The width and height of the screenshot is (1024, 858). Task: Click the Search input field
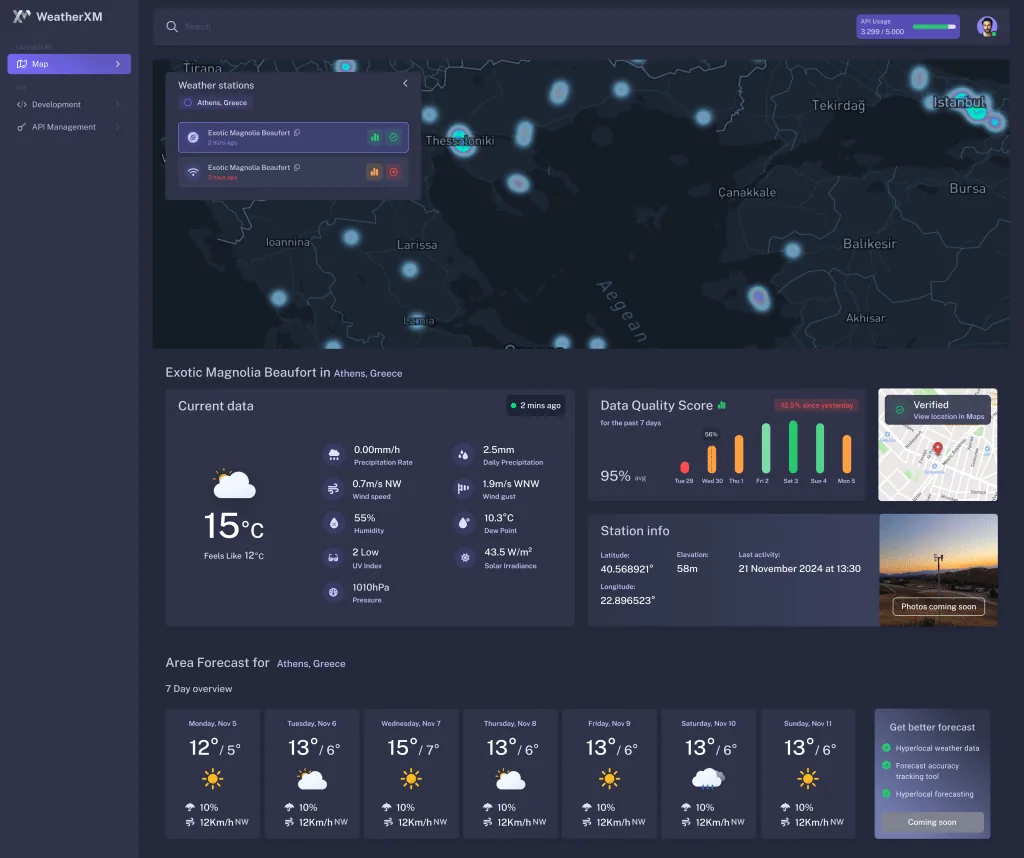pos(509,27)
